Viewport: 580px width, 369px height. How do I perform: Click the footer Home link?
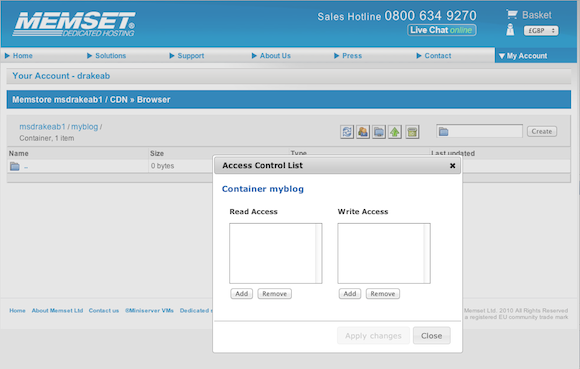point(17,311)
